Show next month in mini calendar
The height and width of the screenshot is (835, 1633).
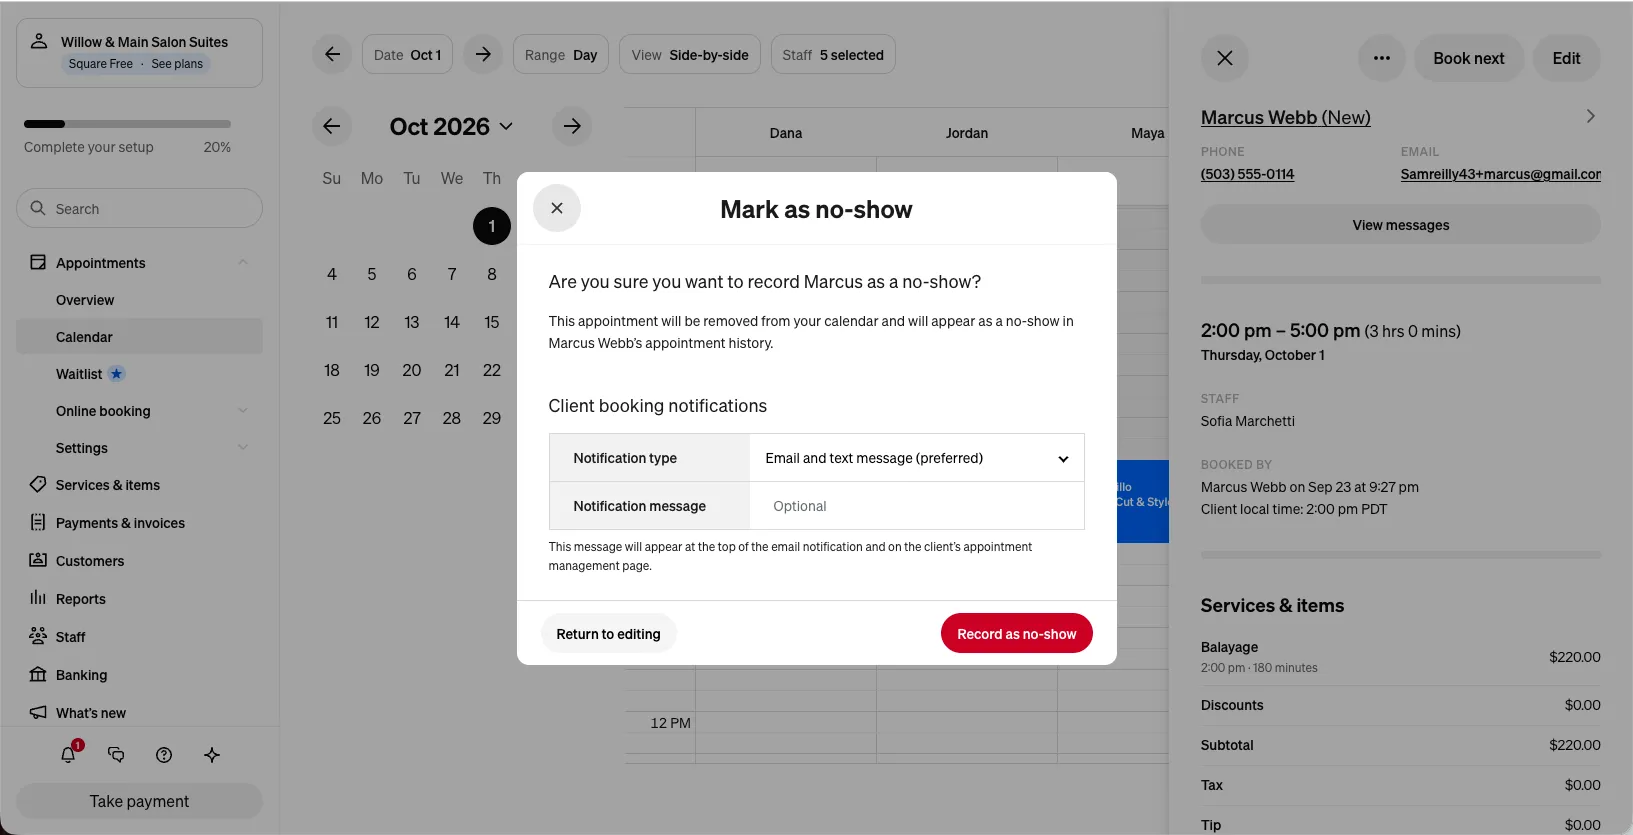tap(572, 126)
